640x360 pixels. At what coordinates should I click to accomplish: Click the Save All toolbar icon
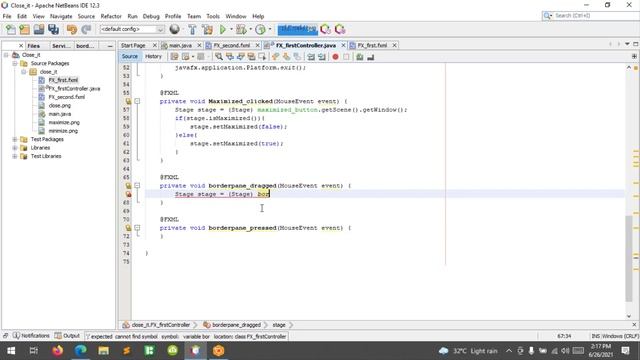pos(53,29)
